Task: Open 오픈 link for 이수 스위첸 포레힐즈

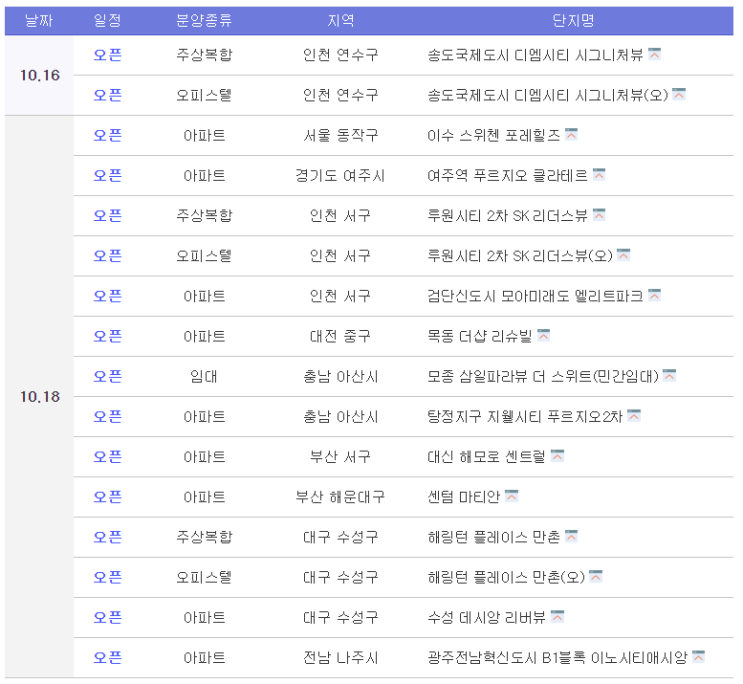Action: click(108, 135)
